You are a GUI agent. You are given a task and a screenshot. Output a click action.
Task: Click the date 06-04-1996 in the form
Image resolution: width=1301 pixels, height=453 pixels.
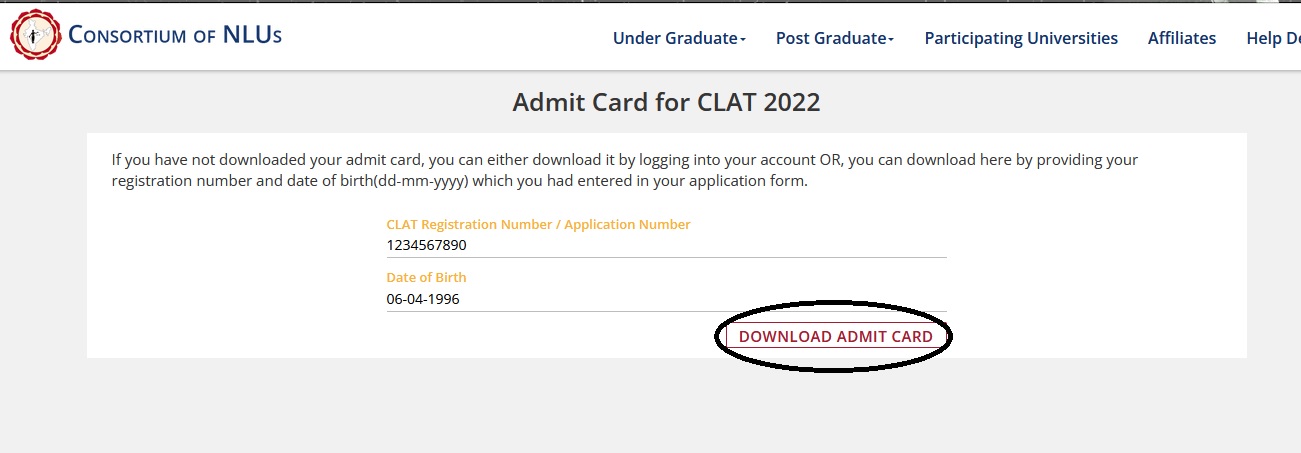pos(423,299)
